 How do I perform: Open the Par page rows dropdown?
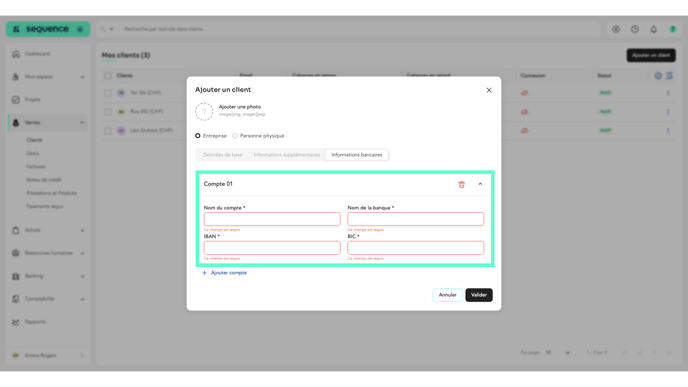click(x=558, y=353)
